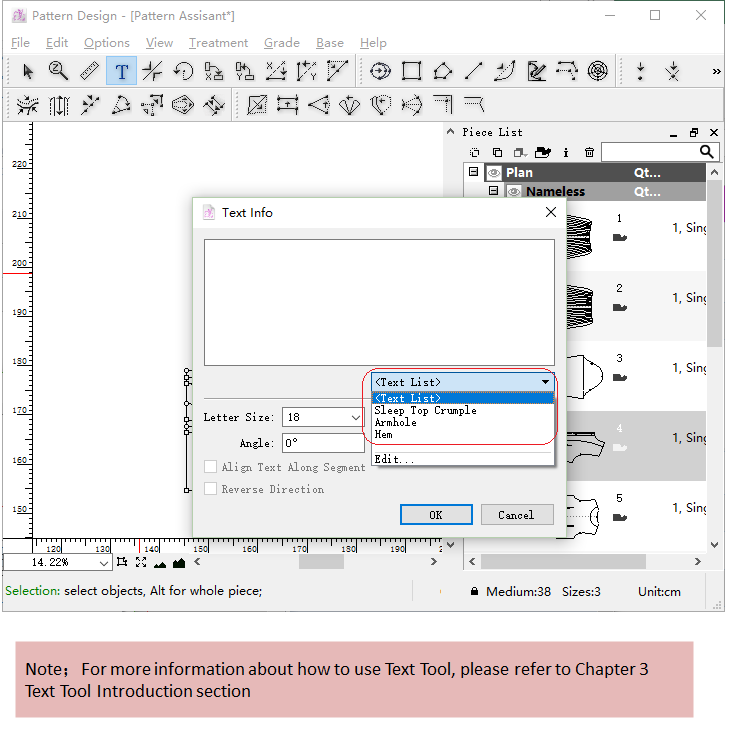This screenshot has height=750, width=735.
Task: Collapse the Nameless tree node
Action: click(493, 191)
